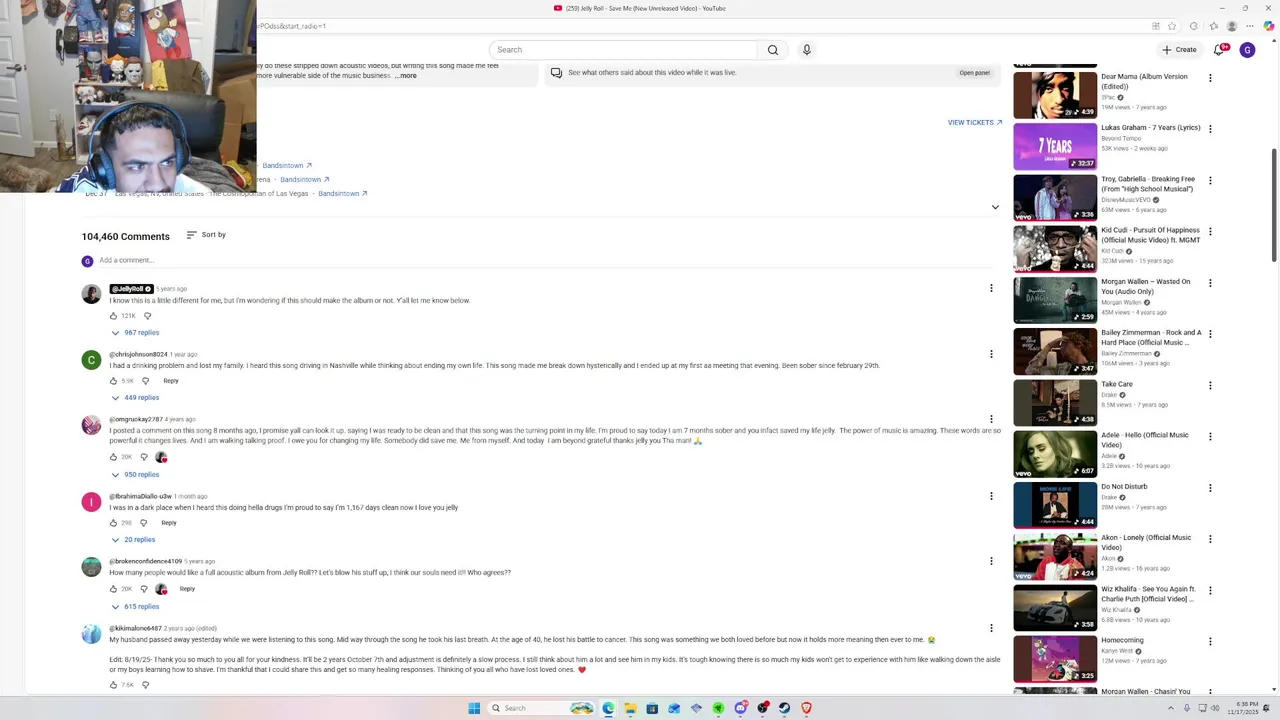
Task: Open the Wiz Khalifa See You Again thumbnail
Action: coord(1055,608)
